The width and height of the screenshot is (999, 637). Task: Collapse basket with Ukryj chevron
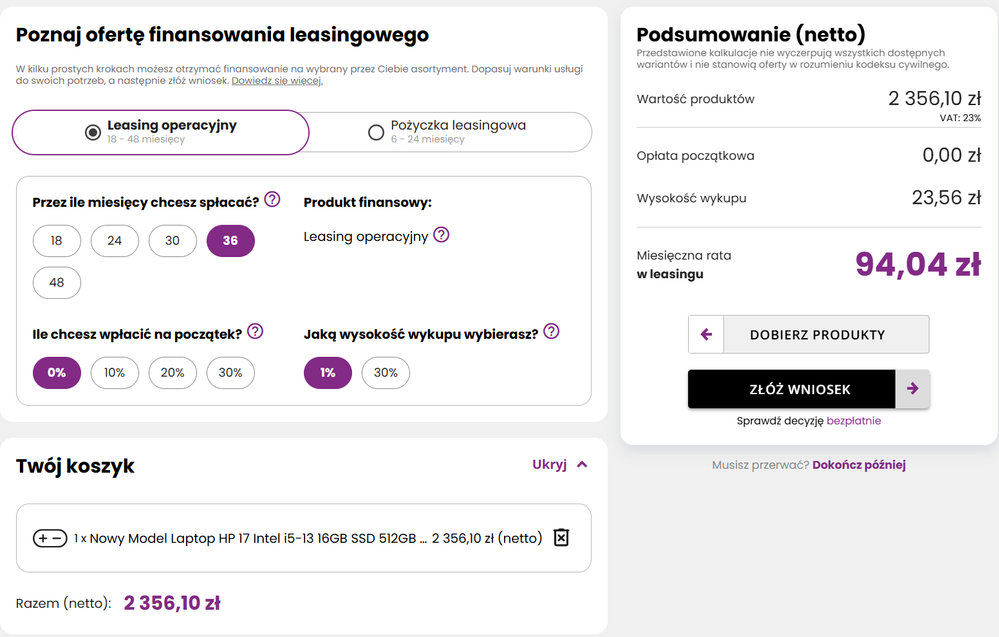(582, 464)
